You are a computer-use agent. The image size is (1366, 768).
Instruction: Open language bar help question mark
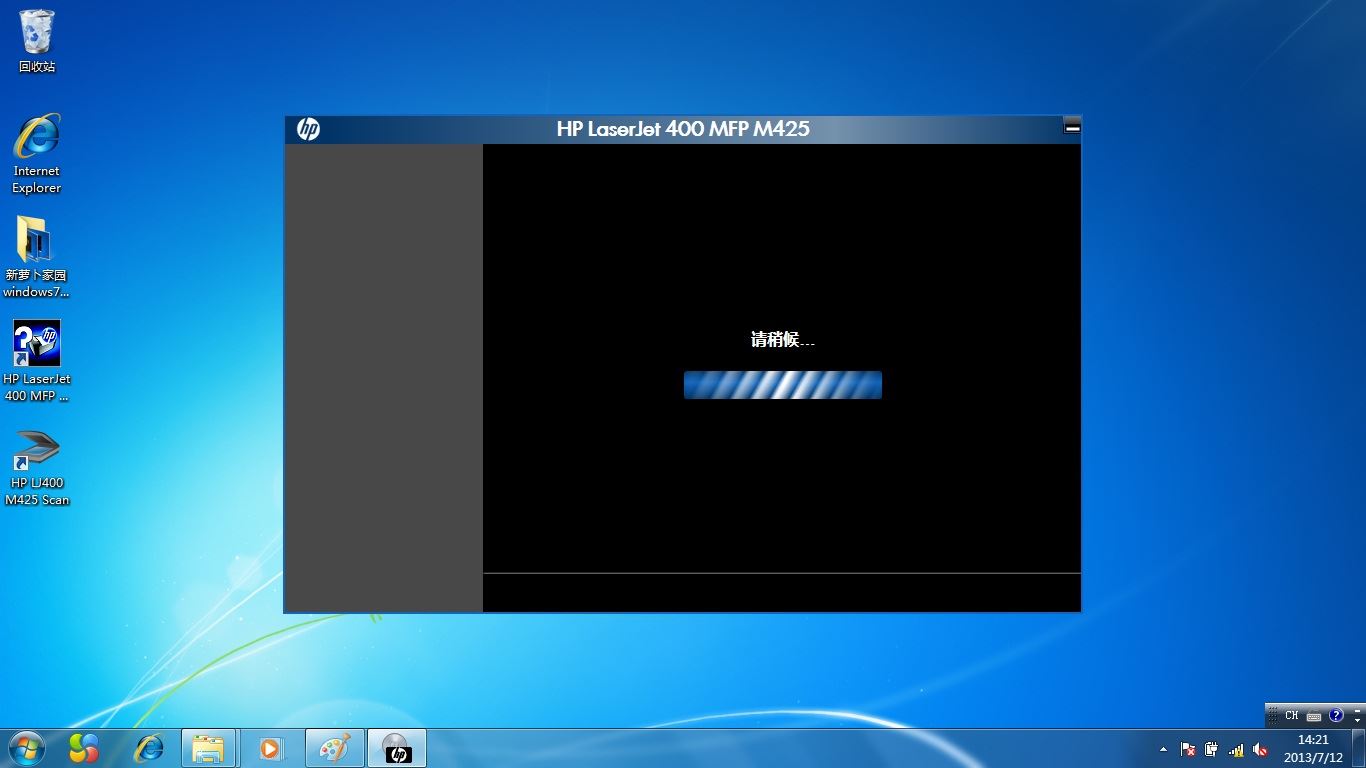pos(1336,715)
